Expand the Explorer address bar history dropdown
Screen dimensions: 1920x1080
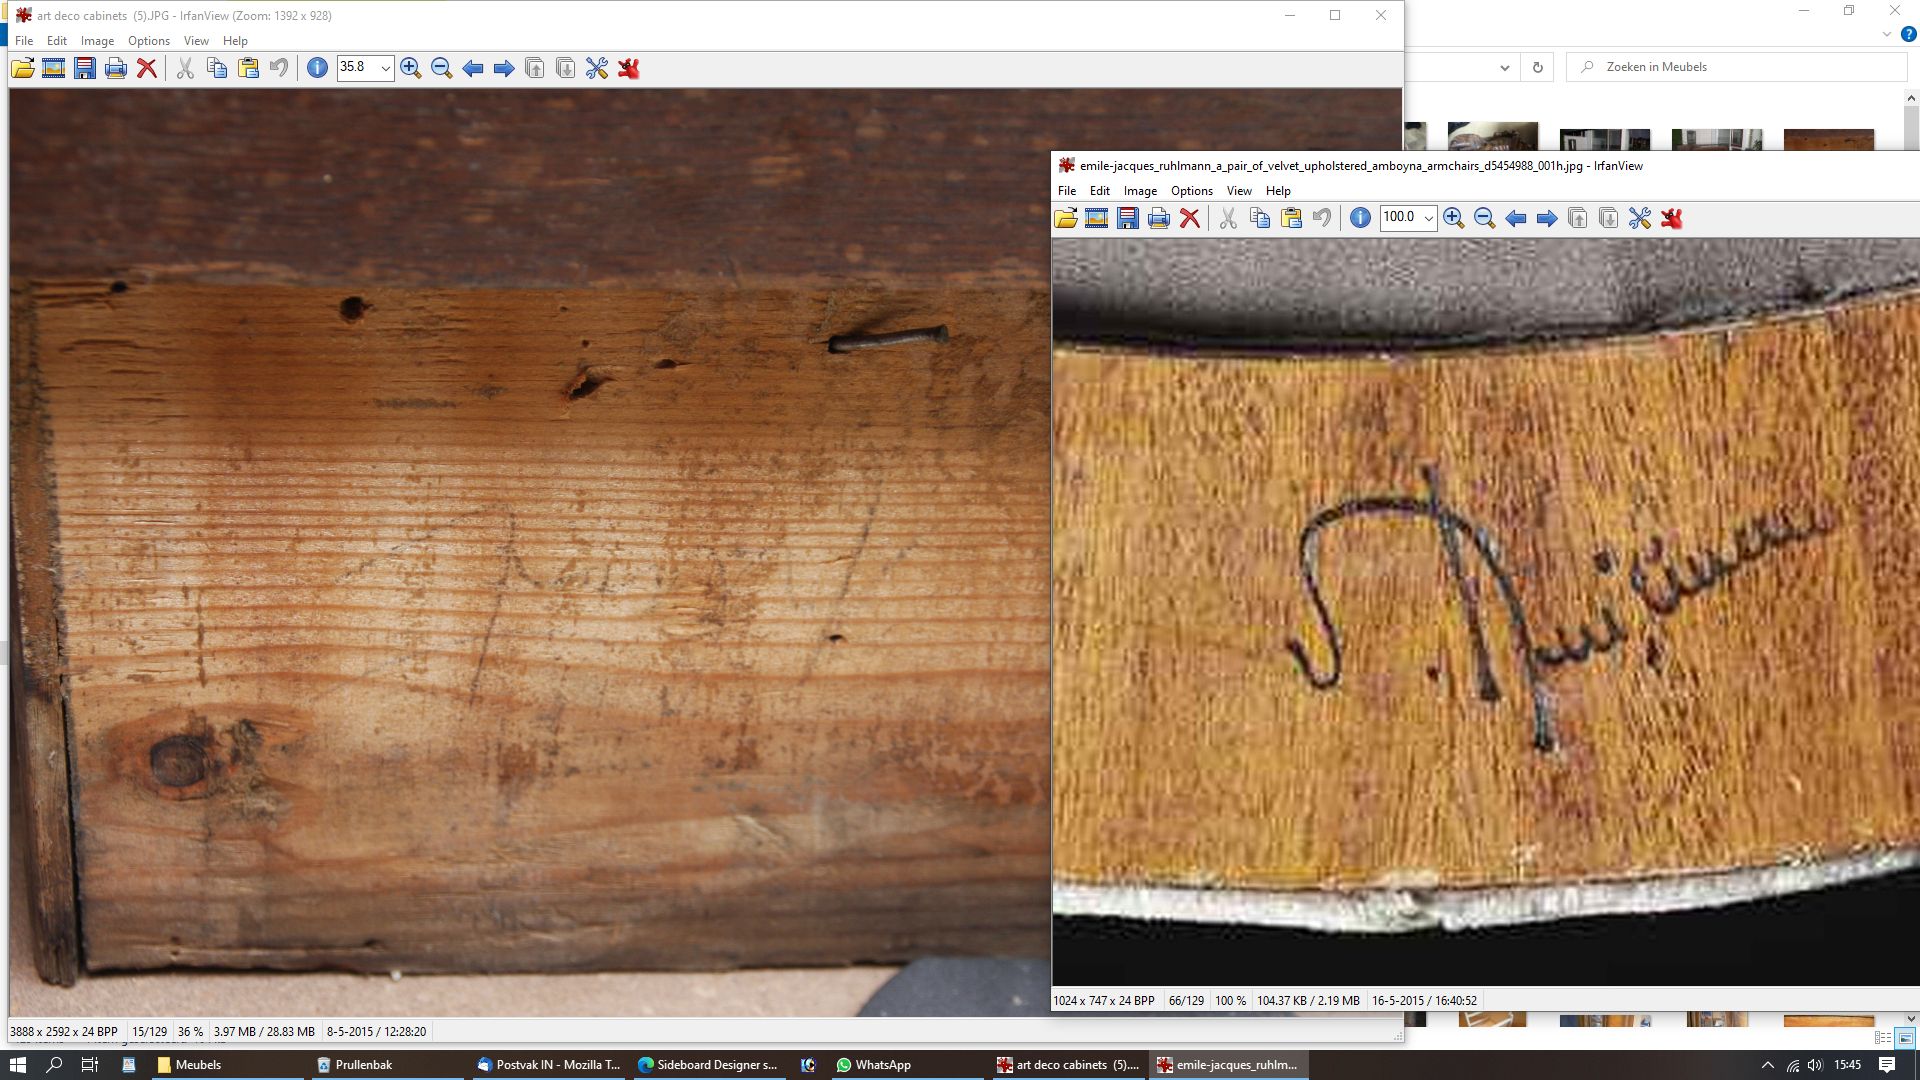pos(1504,67)
